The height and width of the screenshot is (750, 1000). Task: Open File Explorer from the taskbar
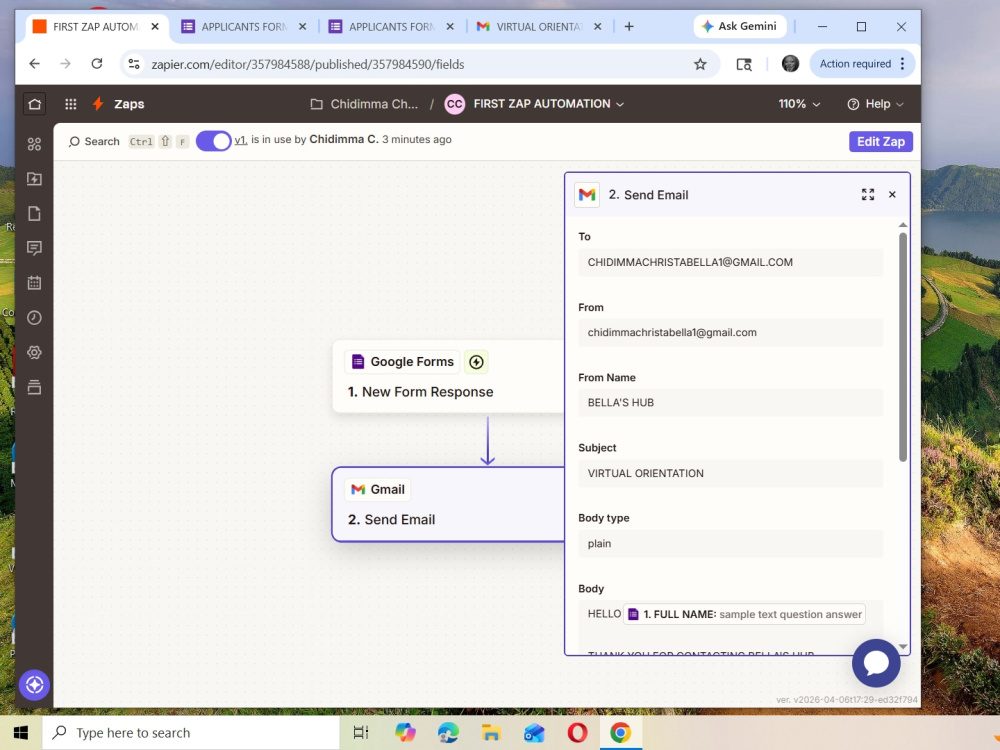(490, 733)
